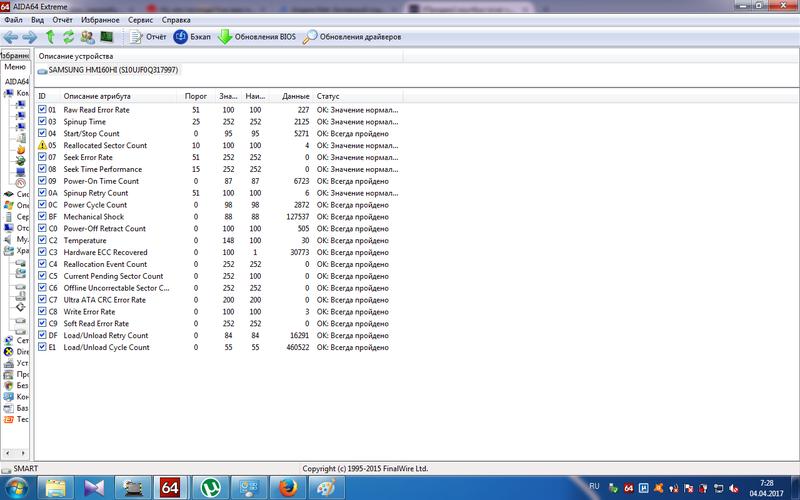The height and width of the screenshot is (500, 800).
Task: Toggle checkbox for Load/Unload Cycle Count
Action: [42, 347]
